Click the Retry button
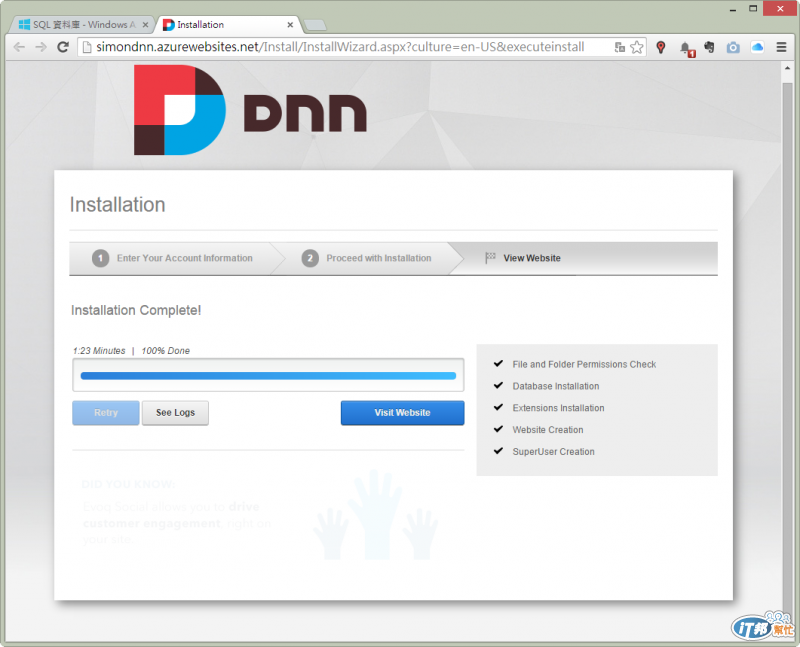 pyautogui.click(x=106, y=412)
